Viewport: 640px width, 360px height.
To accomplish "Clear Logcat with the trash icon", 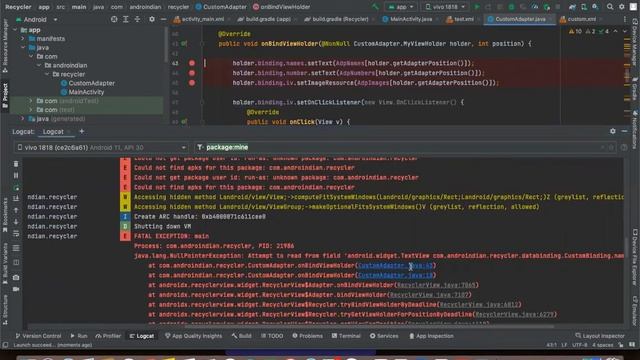I will 16,164.
